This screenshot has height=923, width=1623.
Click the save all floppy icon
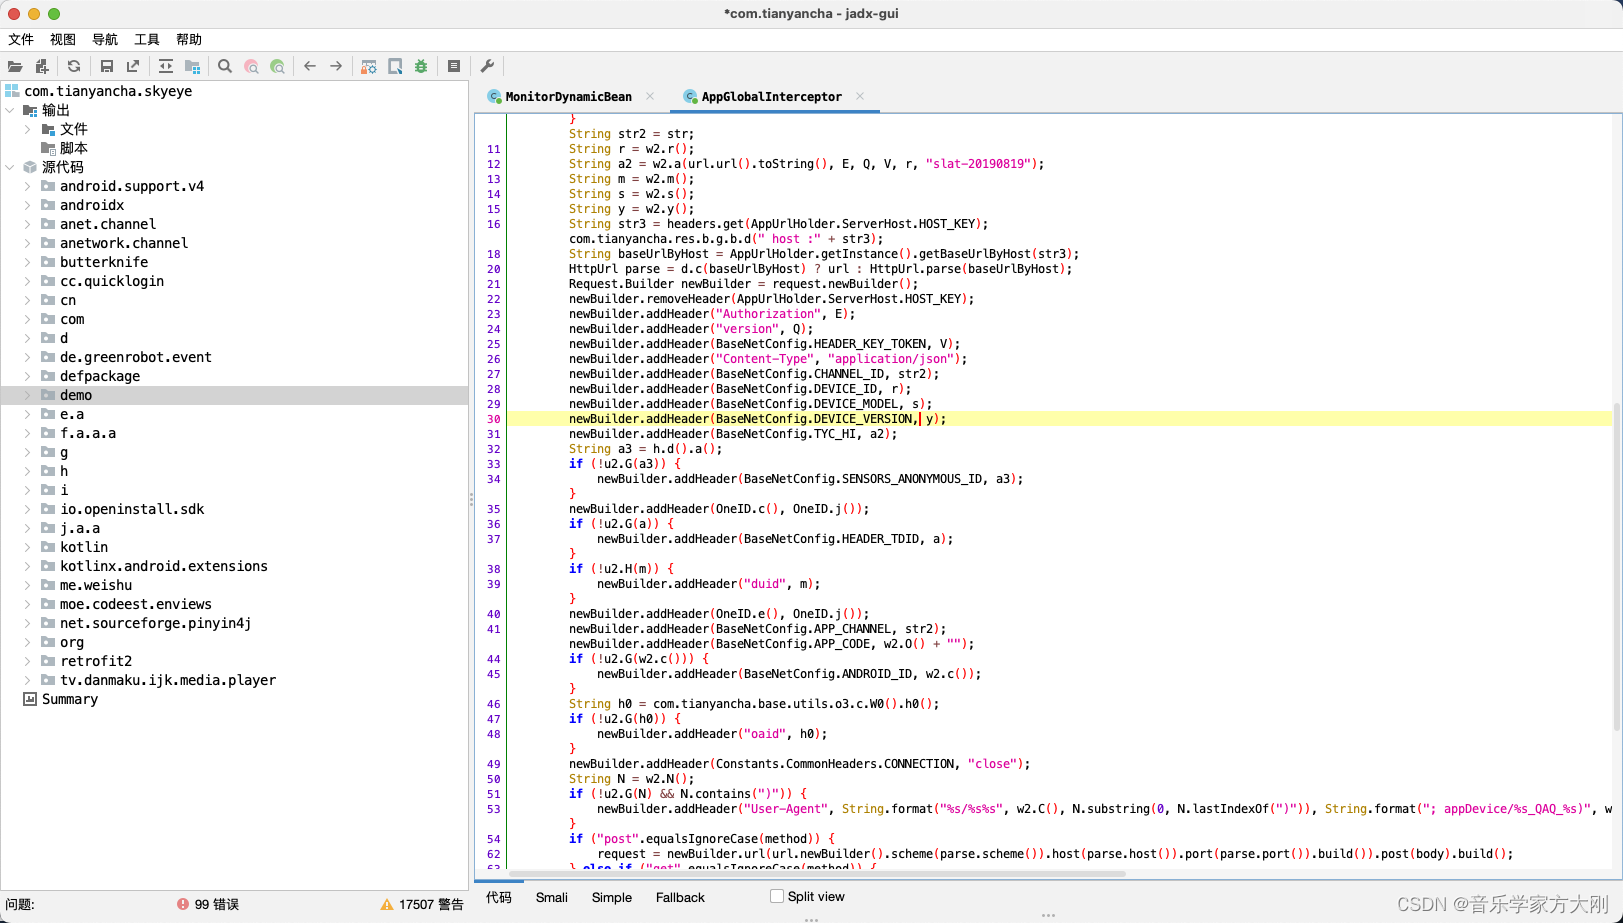(107, 66)
